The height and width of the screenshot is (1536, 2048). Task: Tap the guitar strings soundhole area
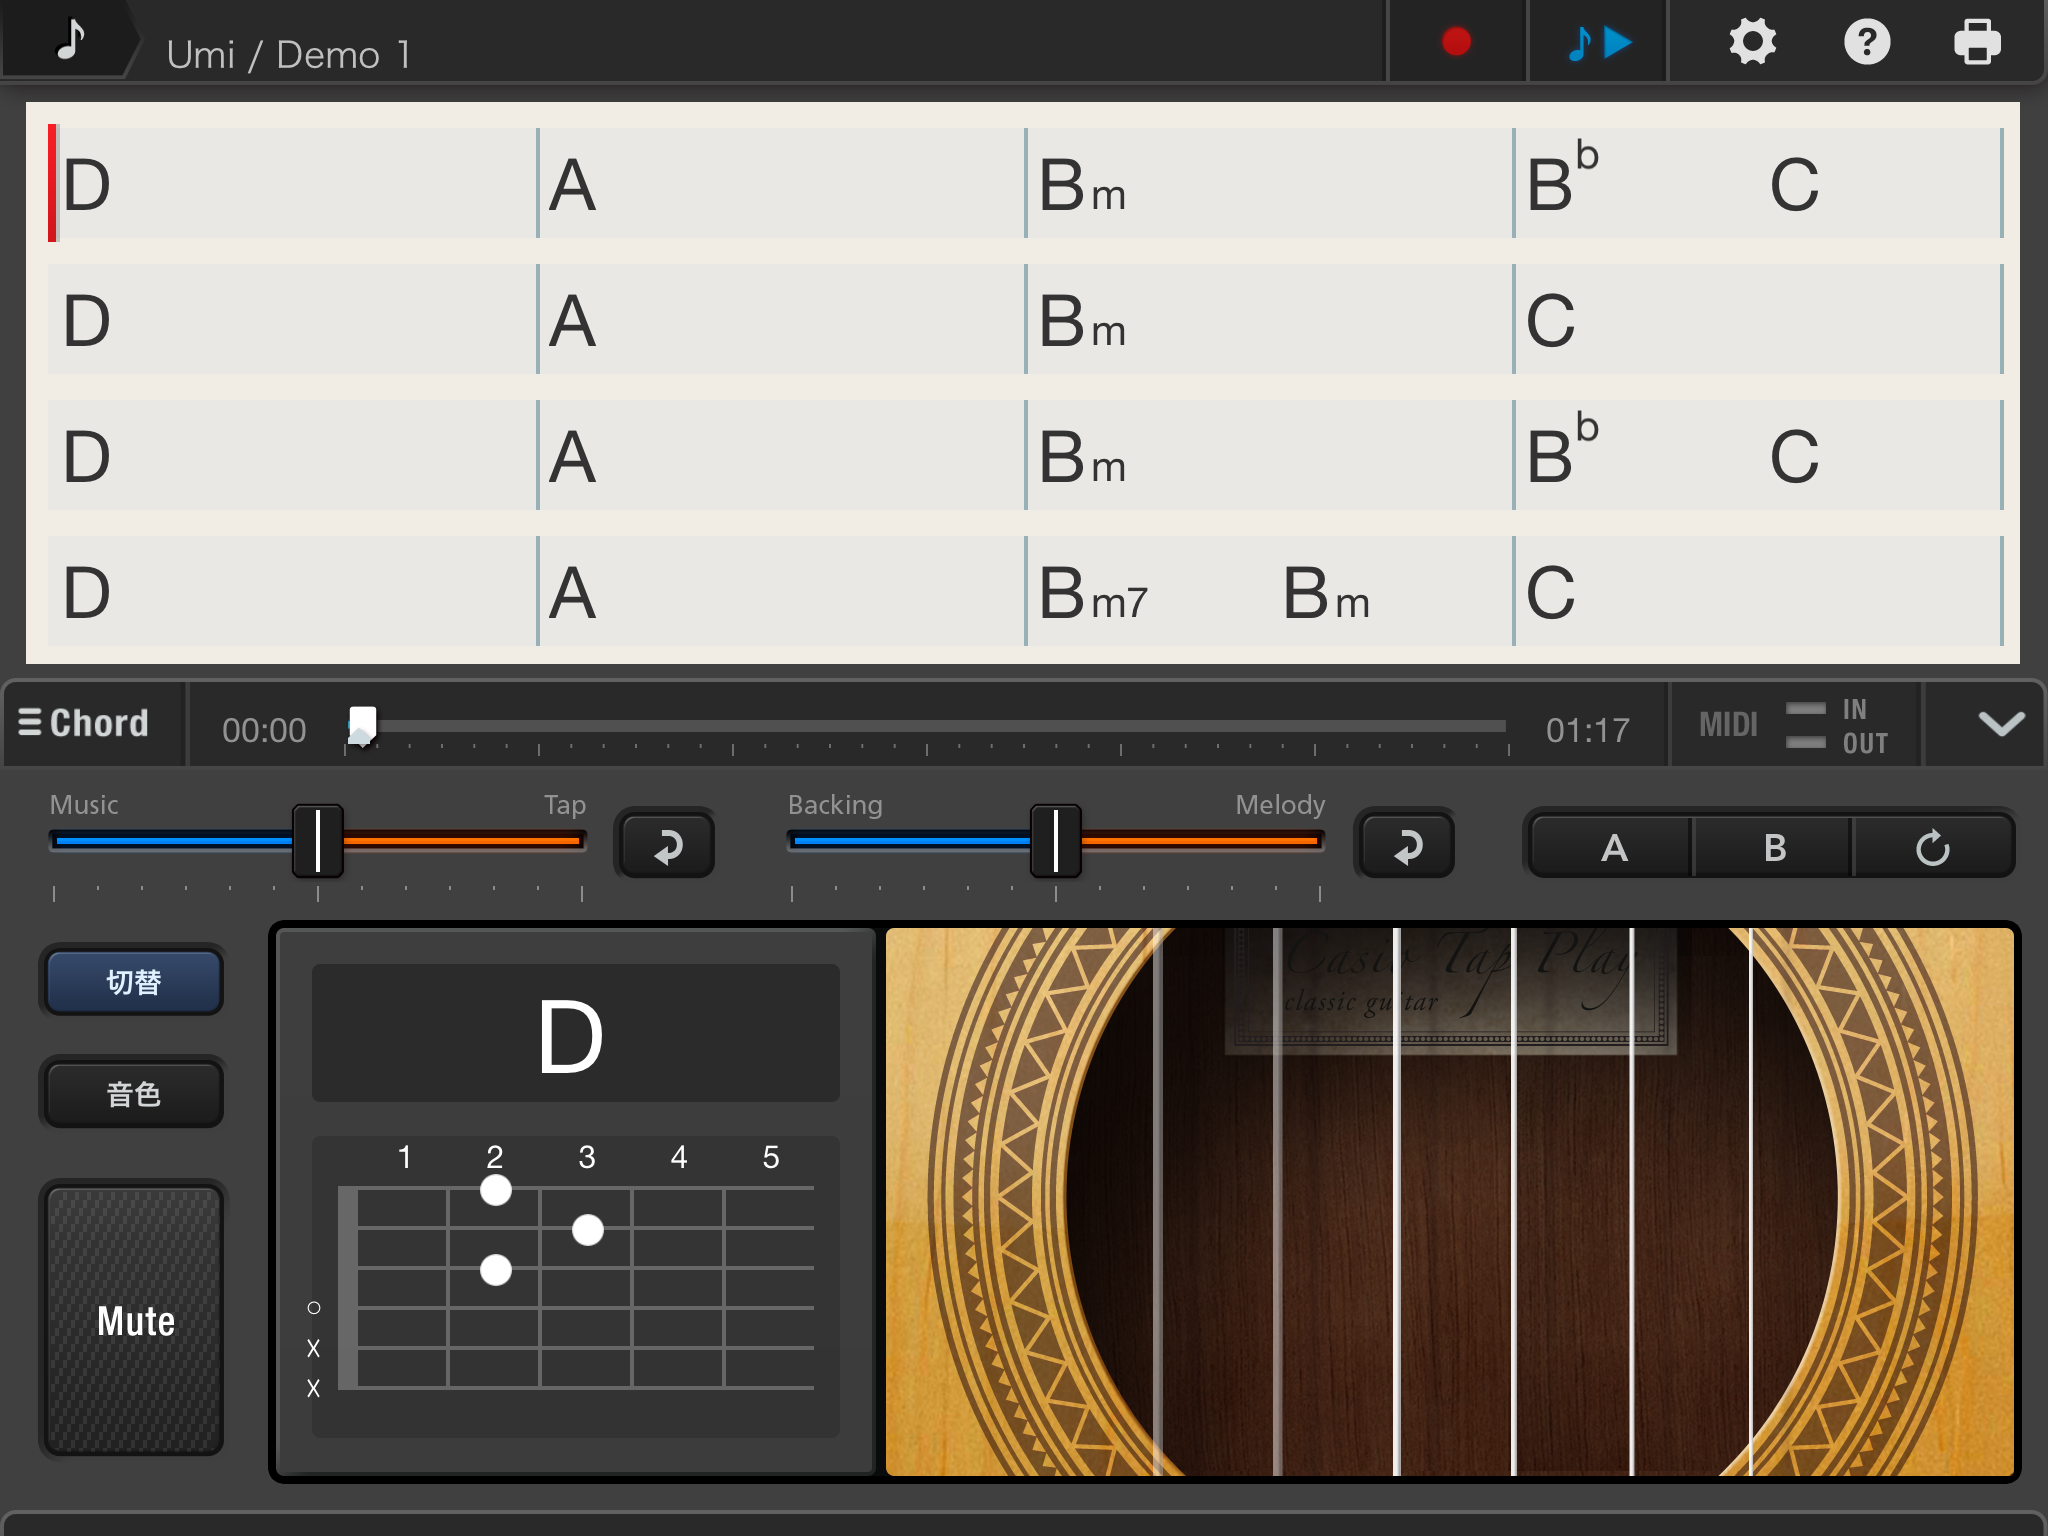click(x=1450, y=1202)
